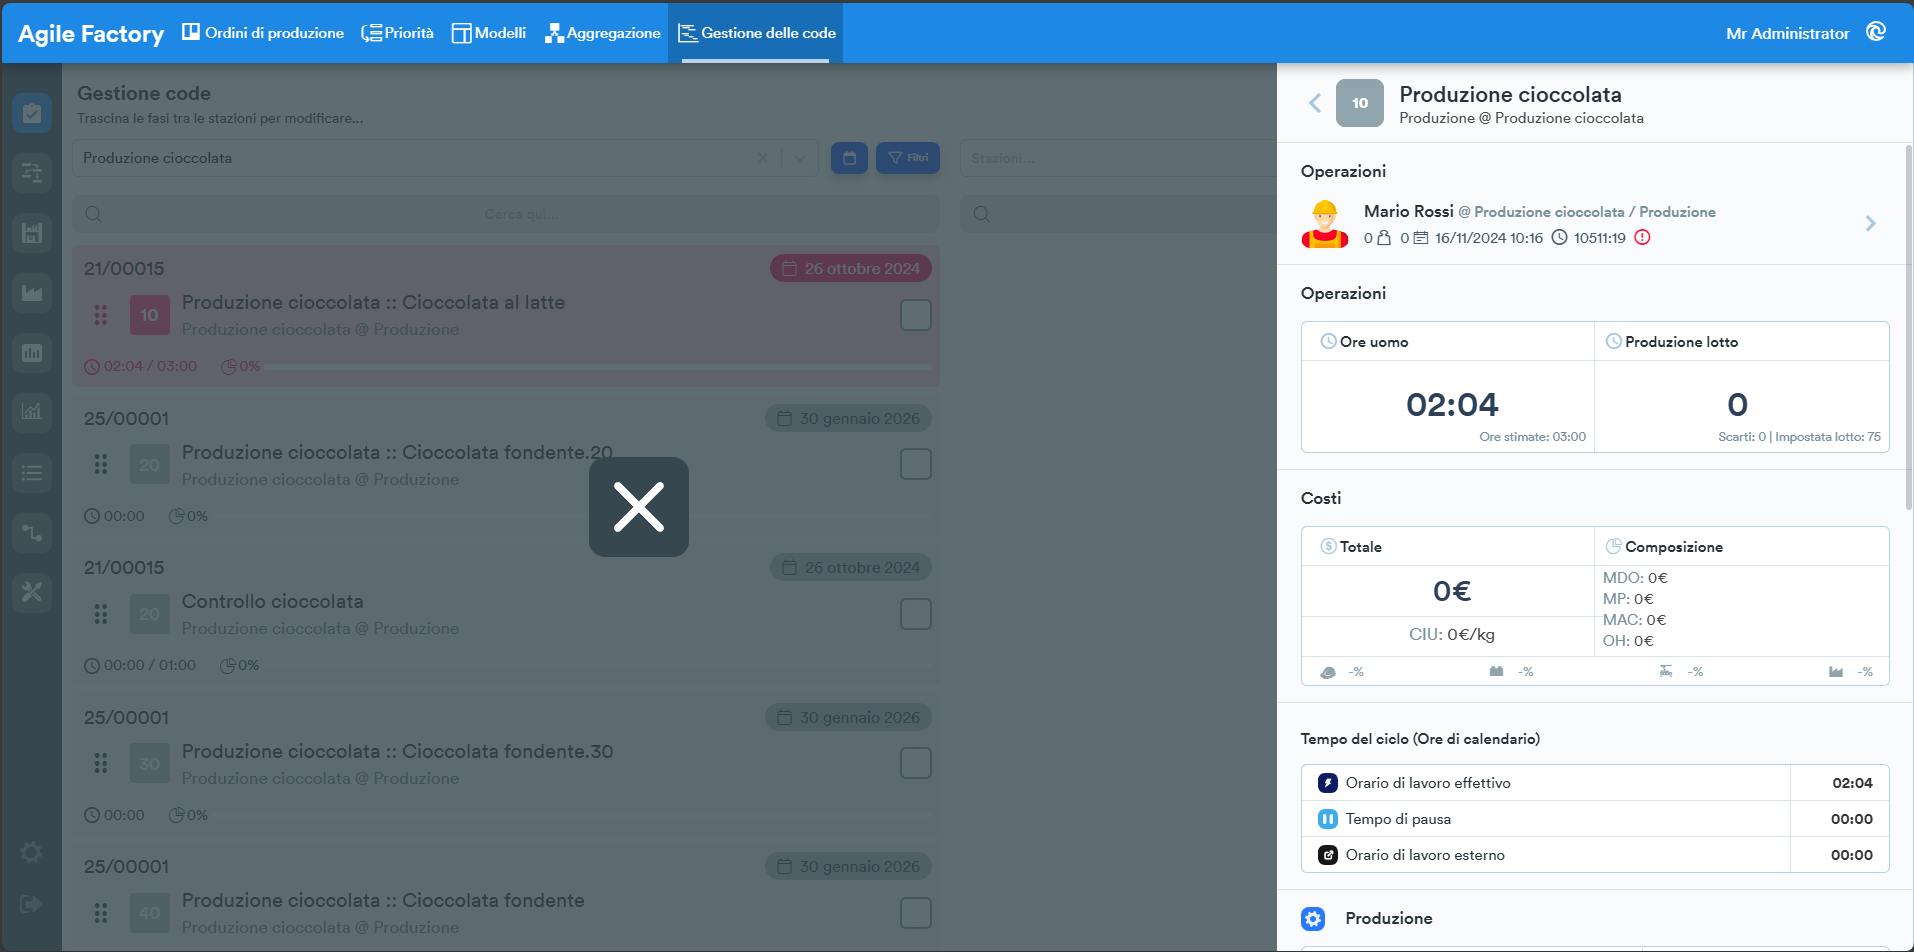Tick checkbox for Cioccolata fondente.20

(916, 464)
